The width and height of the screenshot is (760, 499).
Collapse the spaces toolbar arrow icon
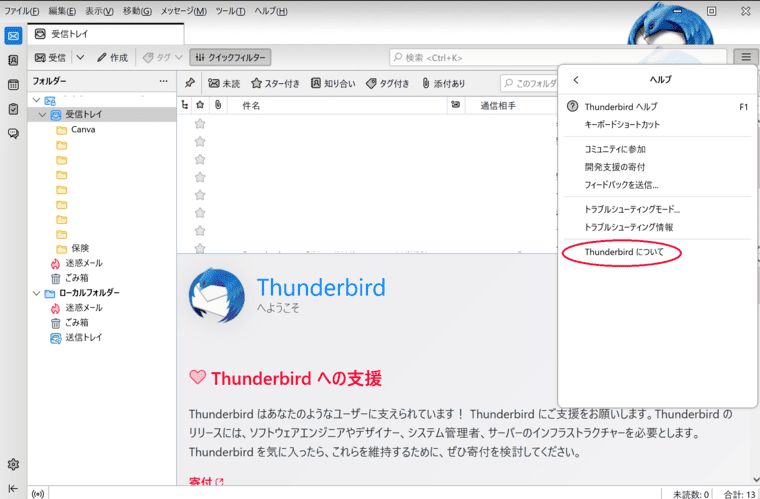[x=13, y=488]
